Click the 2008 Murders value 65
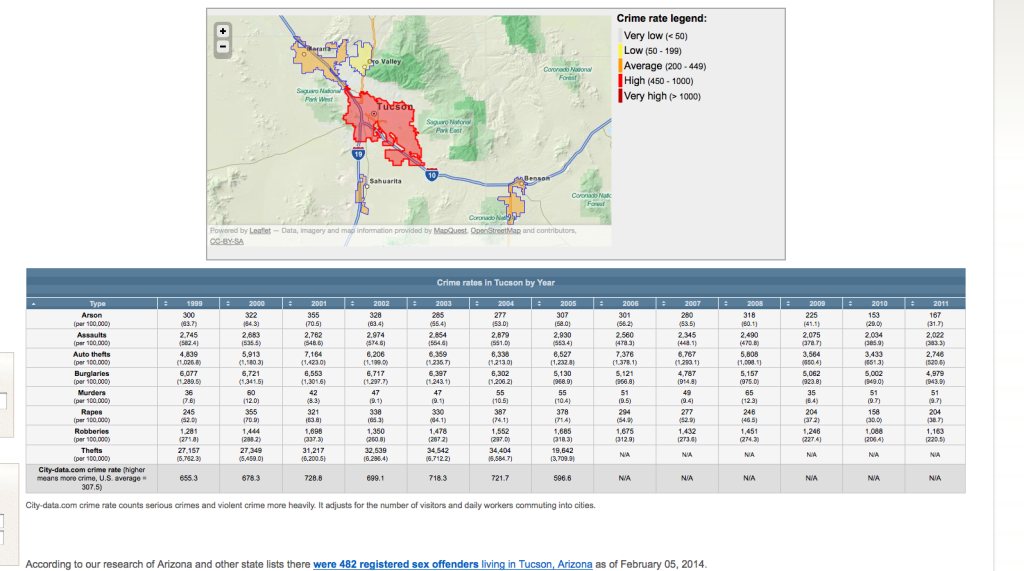Image resolution: width=1024 pixels, height=571 pixels. pos(749,393)
